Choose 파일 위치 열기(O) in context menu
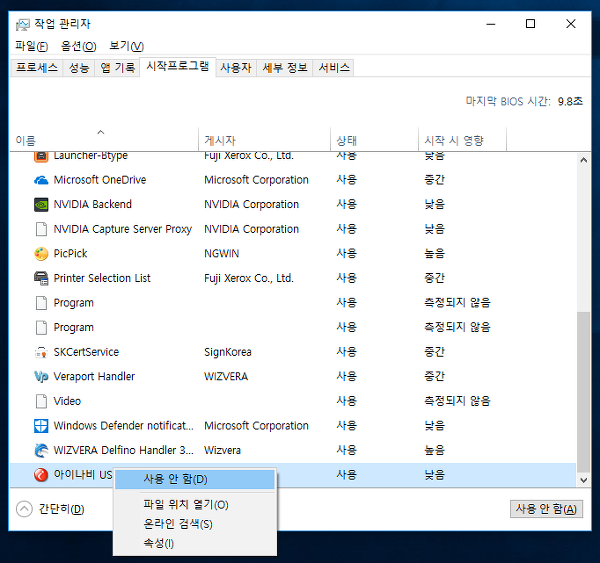This screenshot has height=563, width=600. (x=195, y=505)
